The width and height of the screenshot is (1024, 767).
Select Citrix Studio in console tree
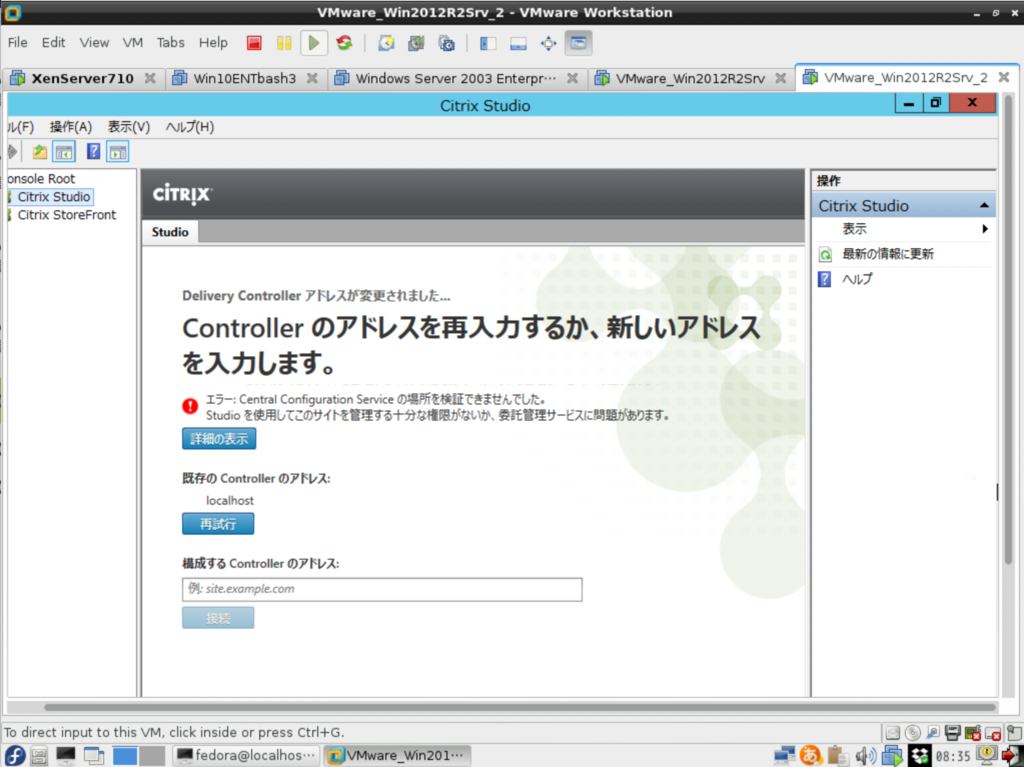coord(54,197)
